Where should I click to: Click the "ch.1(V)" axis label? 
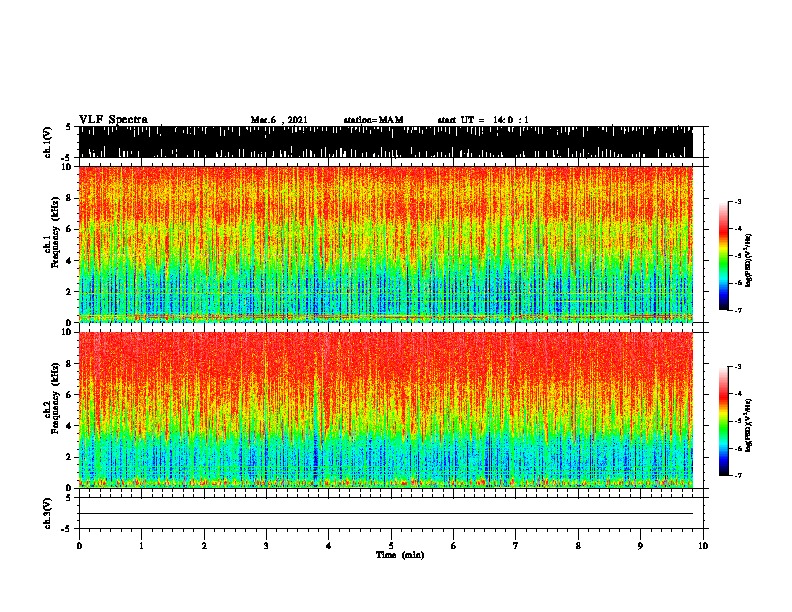(47, 142)
